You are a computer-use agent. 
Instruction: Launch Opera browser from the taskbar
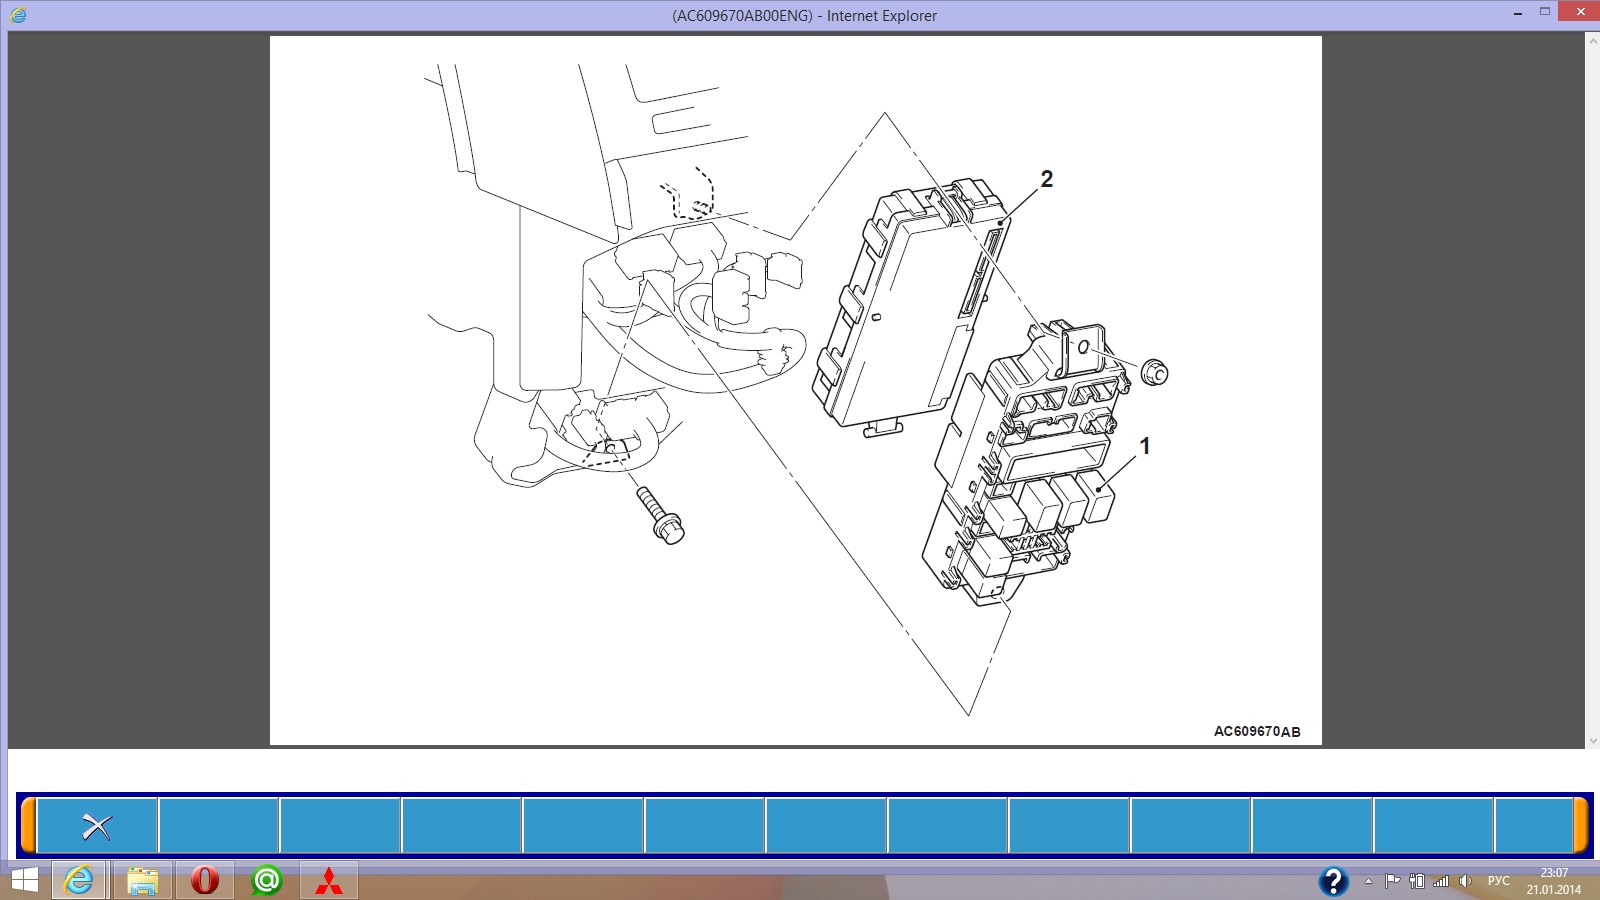204,881
